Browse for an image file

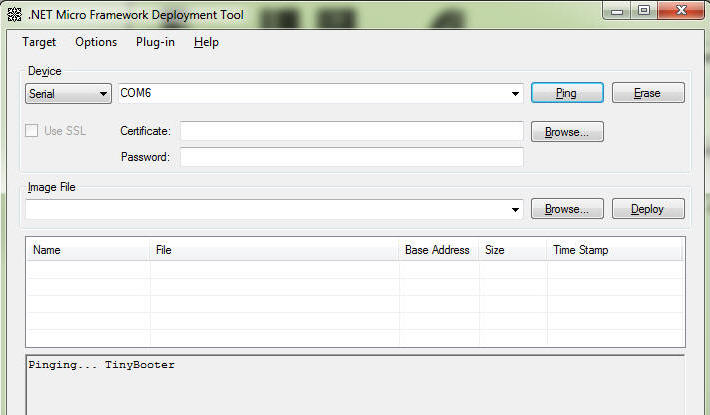click(x=567, y=209)
